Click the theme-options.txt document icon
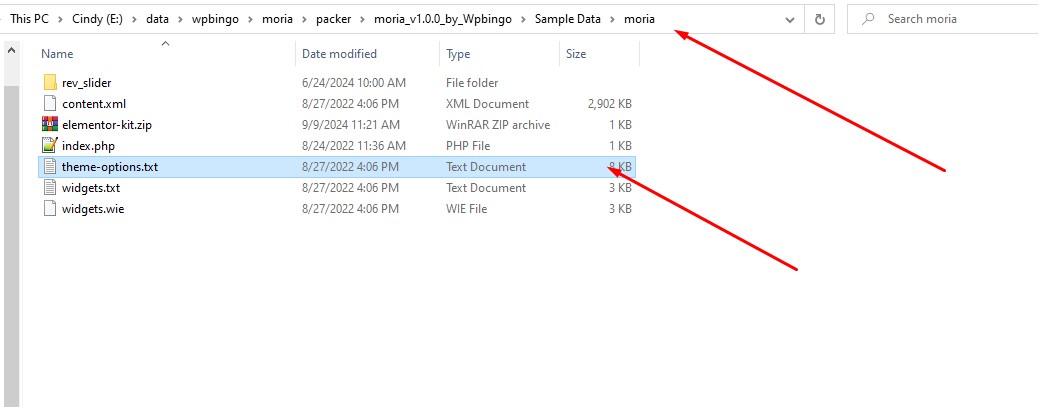The width and height of the screenshot is (1038, 407). (50, 167)
